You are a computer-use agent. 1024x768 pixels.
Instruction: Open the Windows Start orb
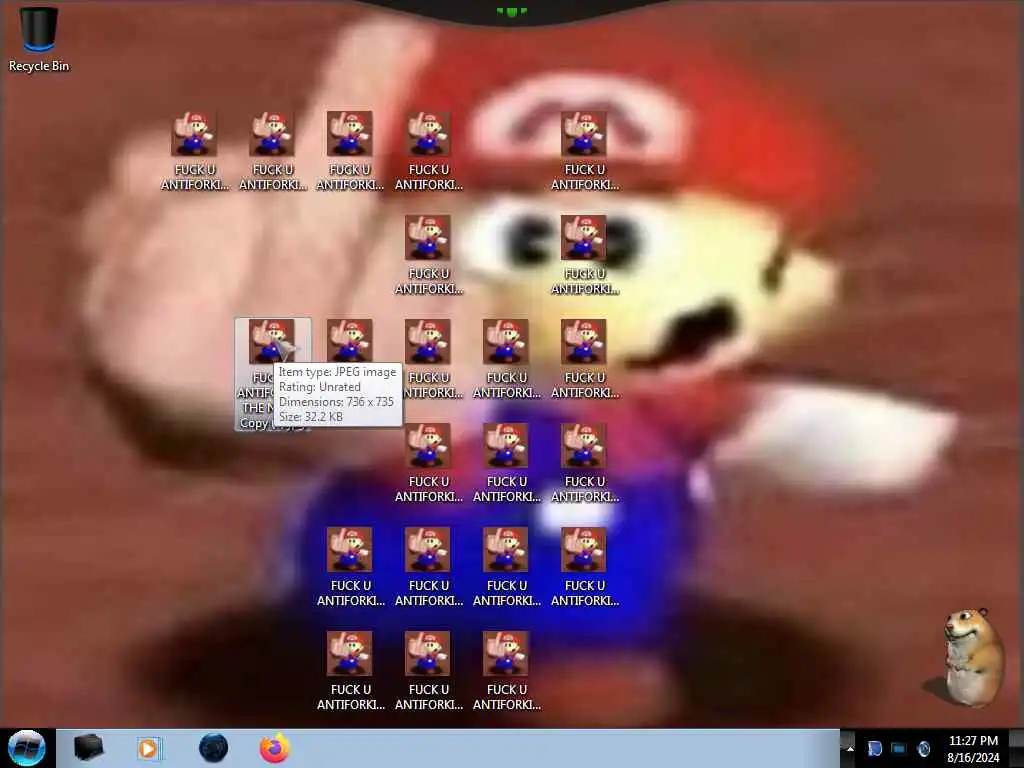(27, 748)
